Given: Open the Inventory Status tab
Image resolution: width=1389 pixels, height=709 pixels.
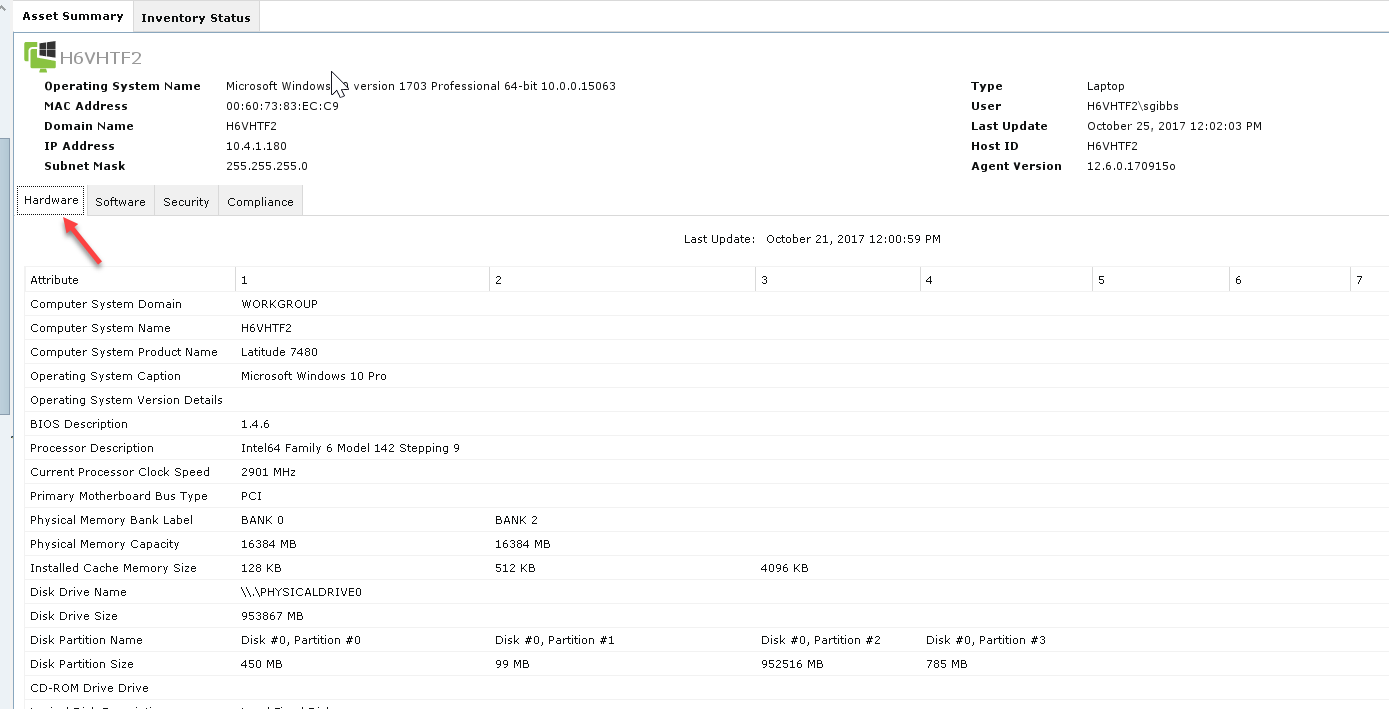Looking at the screenshot, I should click(196, 17).
